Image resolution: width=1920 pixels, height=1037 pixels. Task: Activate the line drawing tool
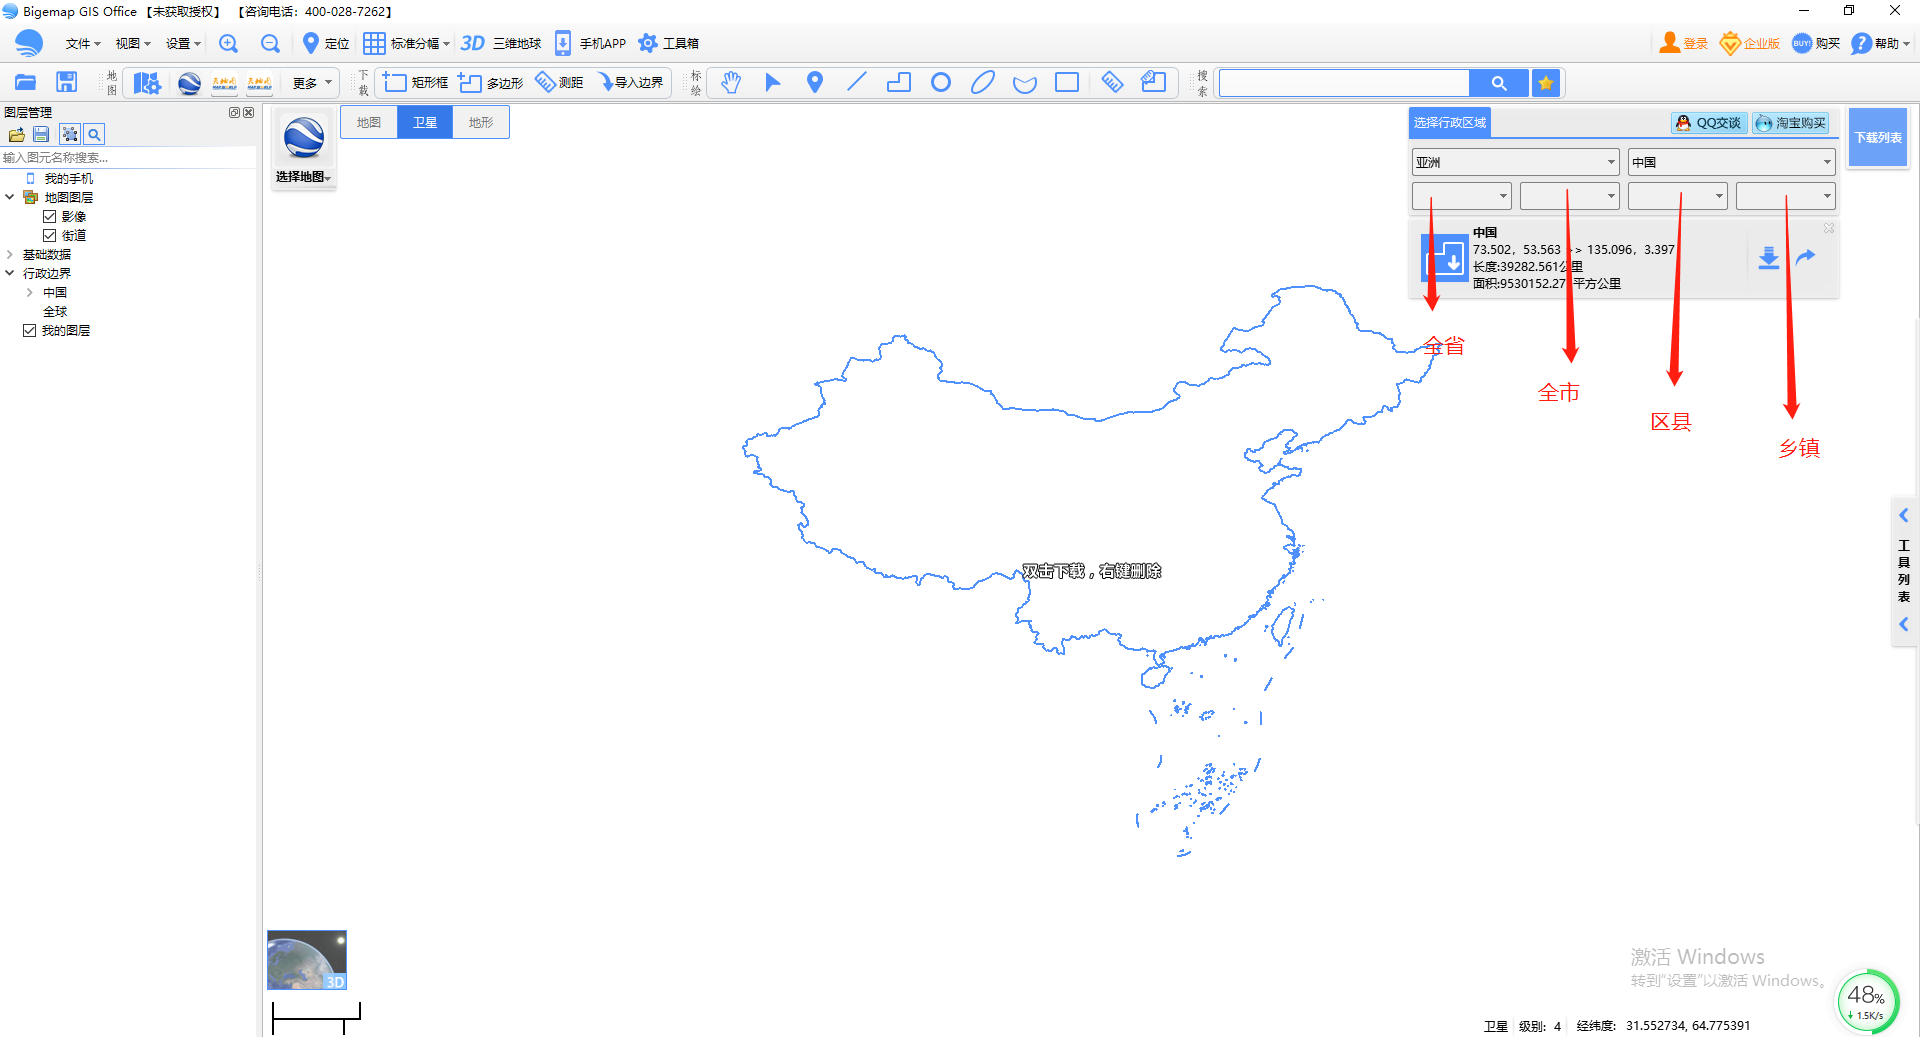(856, 82)
